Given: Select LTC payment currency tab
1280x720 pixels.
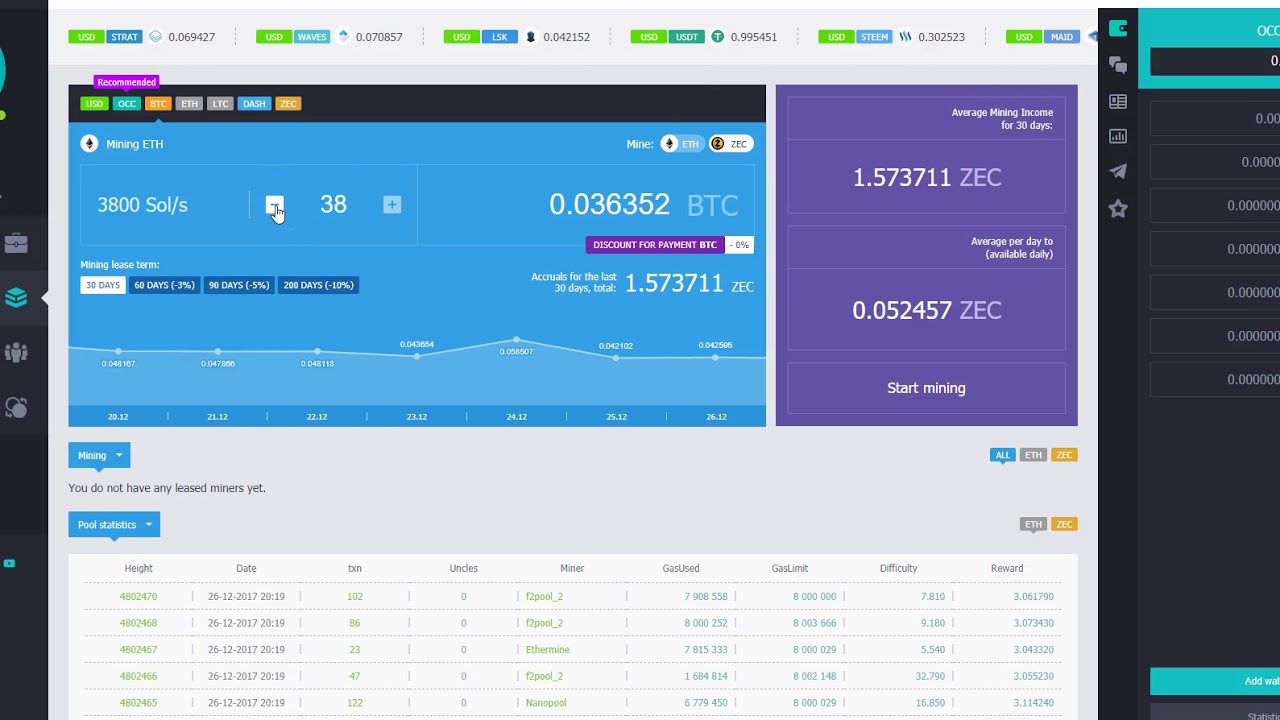Looking at the screenshot, I should [x=220, y=104].
